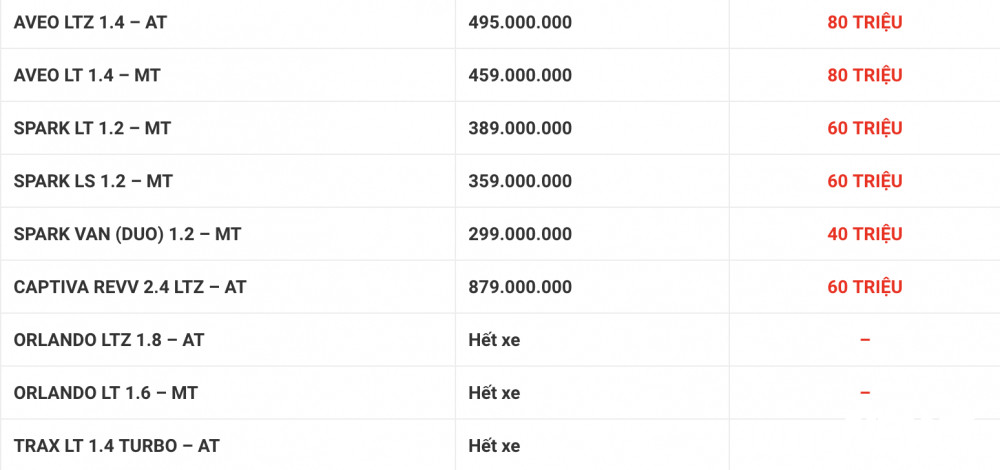Viewport: 1000px width, 470px height.
Task: Select the ORLANDO LT 1.6 – MT row name
Action: tap(105, 393)
